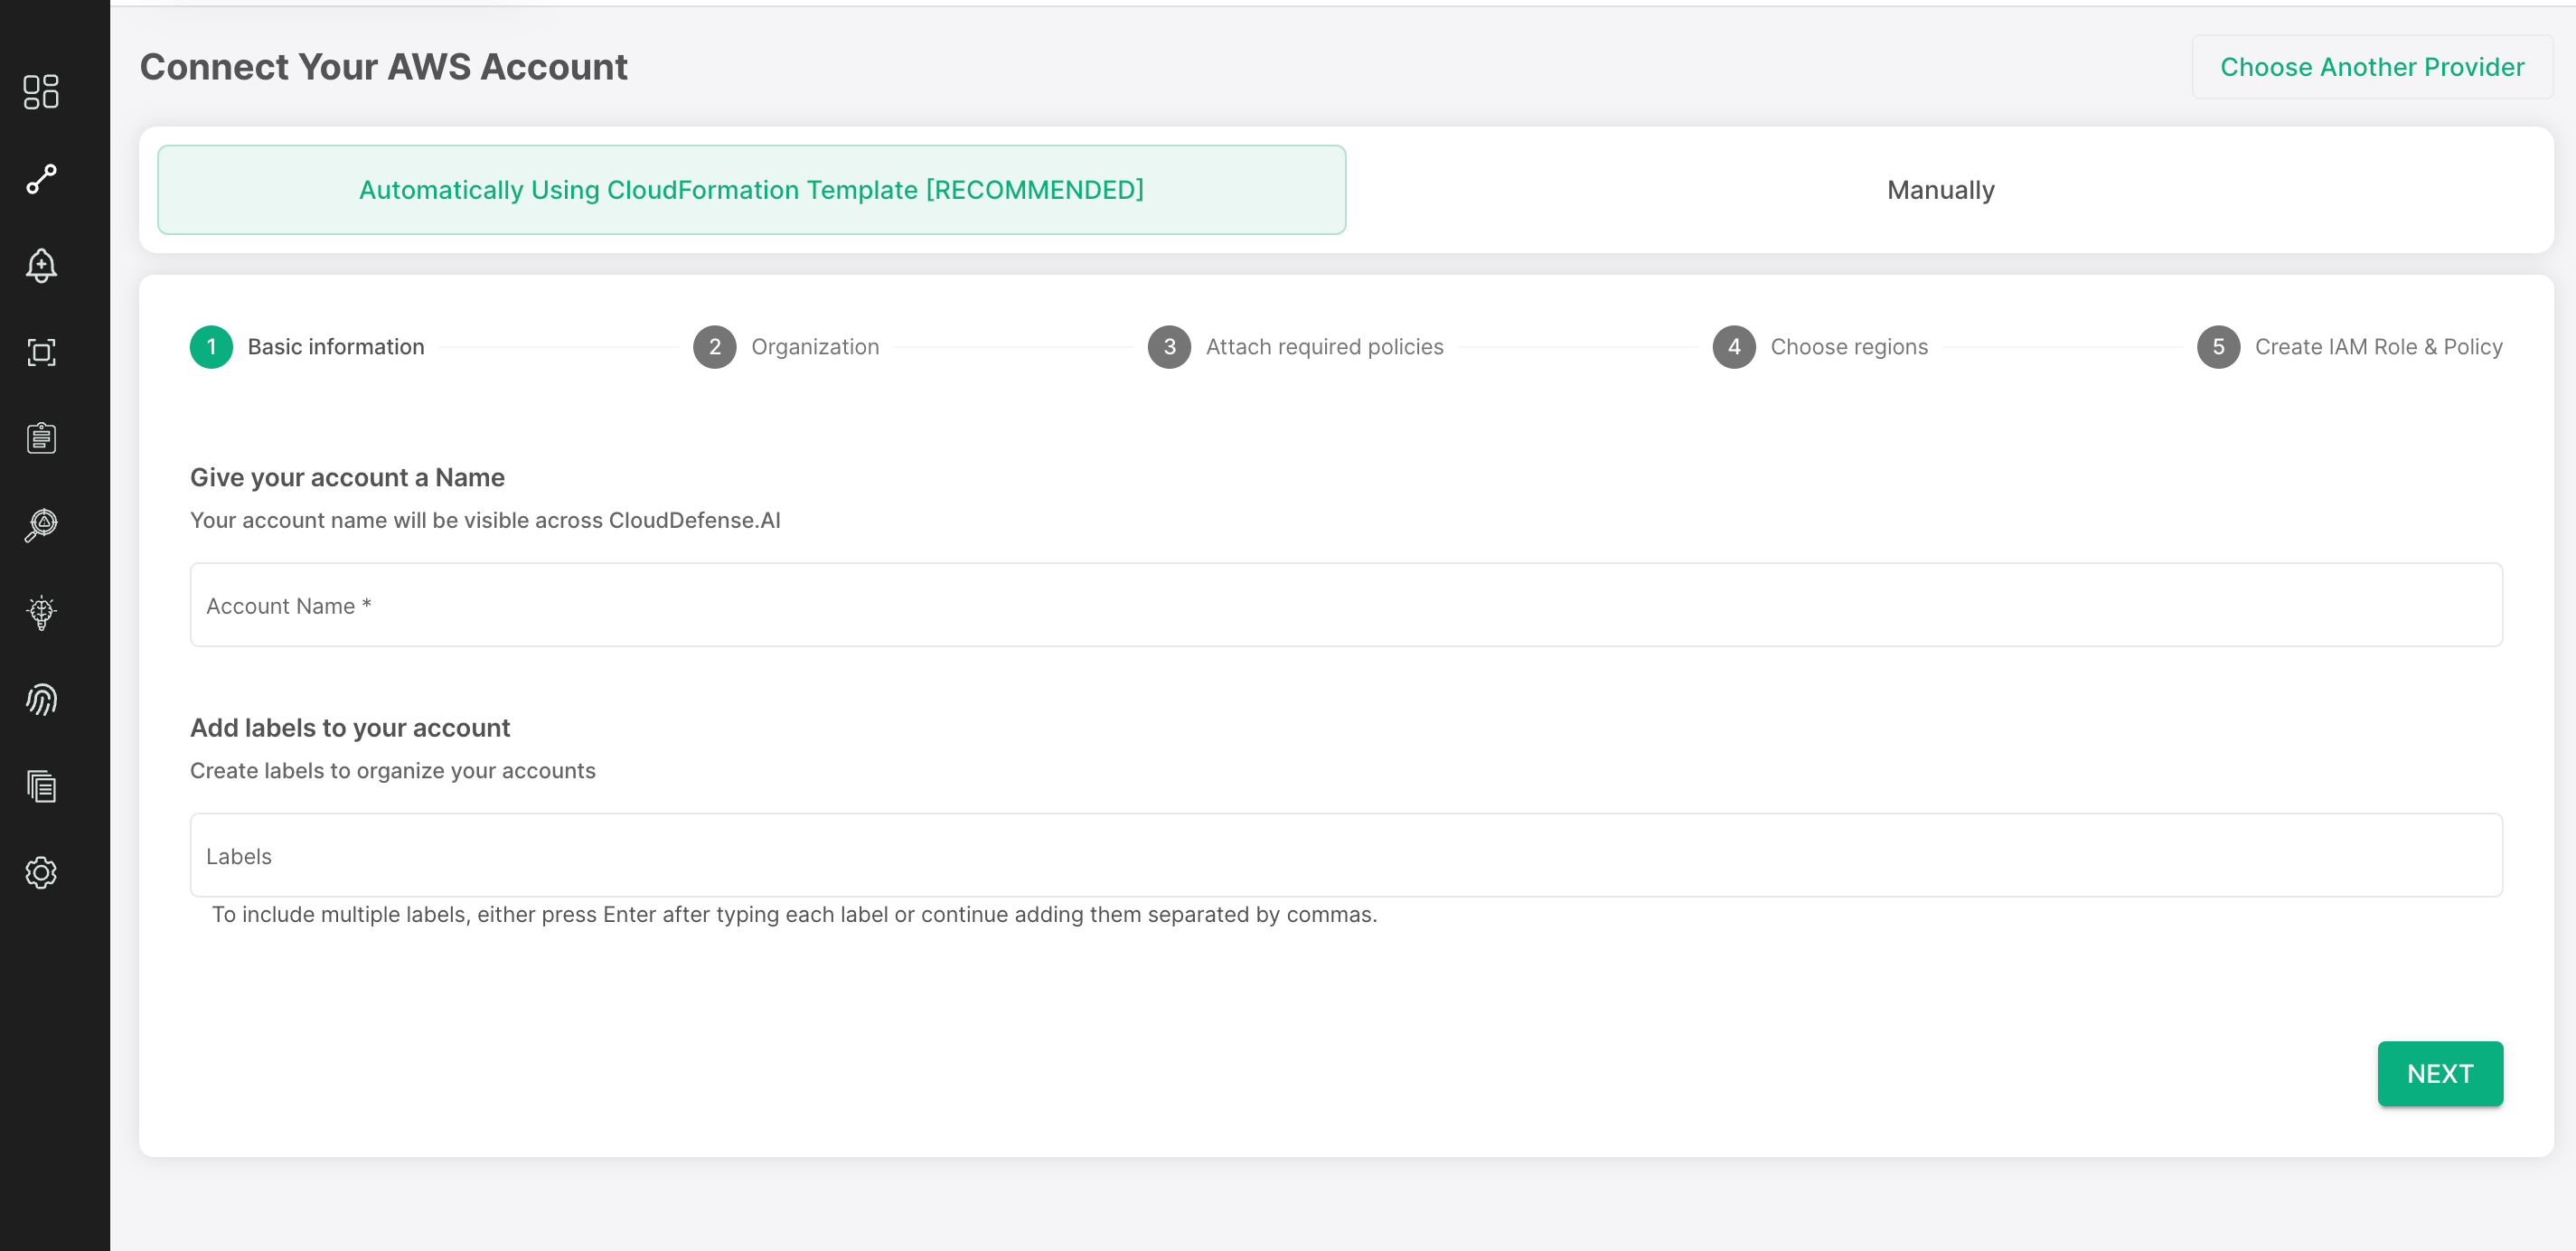Go to step 2 Organization
The height and width of the screenshot is (1251, 2576).
pos(786,347)
